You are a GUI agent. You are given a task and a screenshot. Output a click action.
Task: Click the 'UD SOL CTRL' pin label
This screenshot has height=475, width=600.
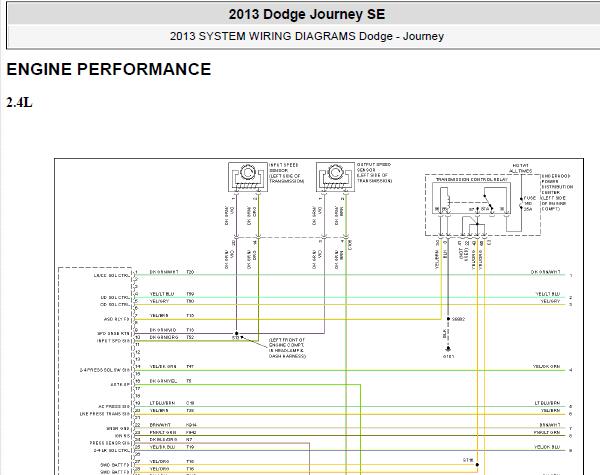[115, 297]
